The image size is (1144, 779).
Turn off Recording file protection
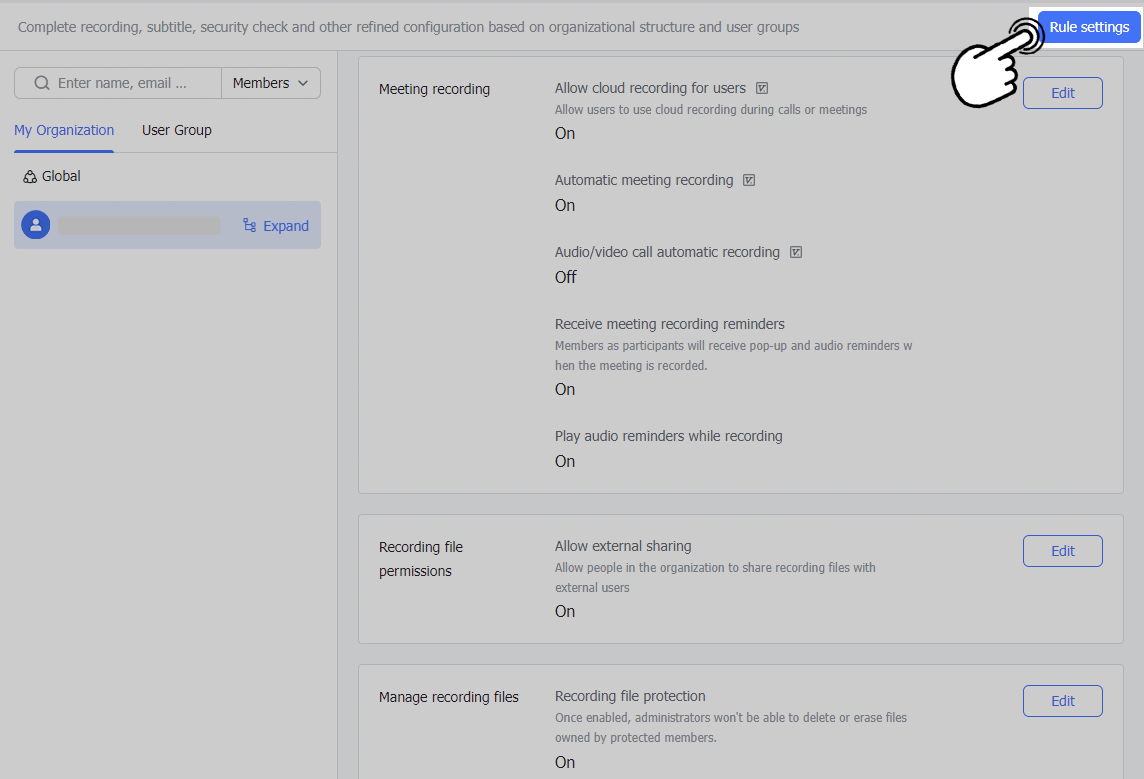[x=564, y=762]
